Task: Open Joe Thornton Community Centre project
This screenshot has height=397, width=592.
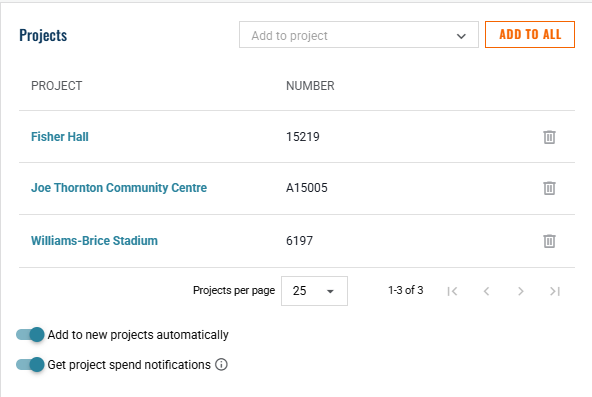Action: [x=119, y=188]
